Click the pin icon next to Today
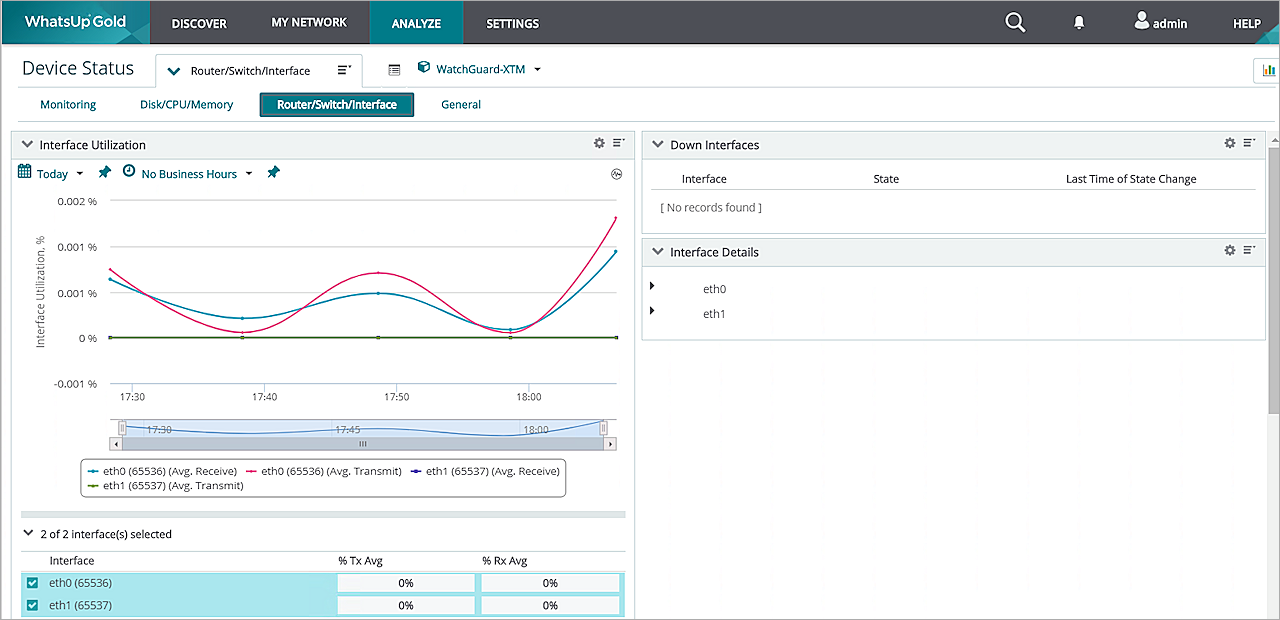 (x=104, y=173)
